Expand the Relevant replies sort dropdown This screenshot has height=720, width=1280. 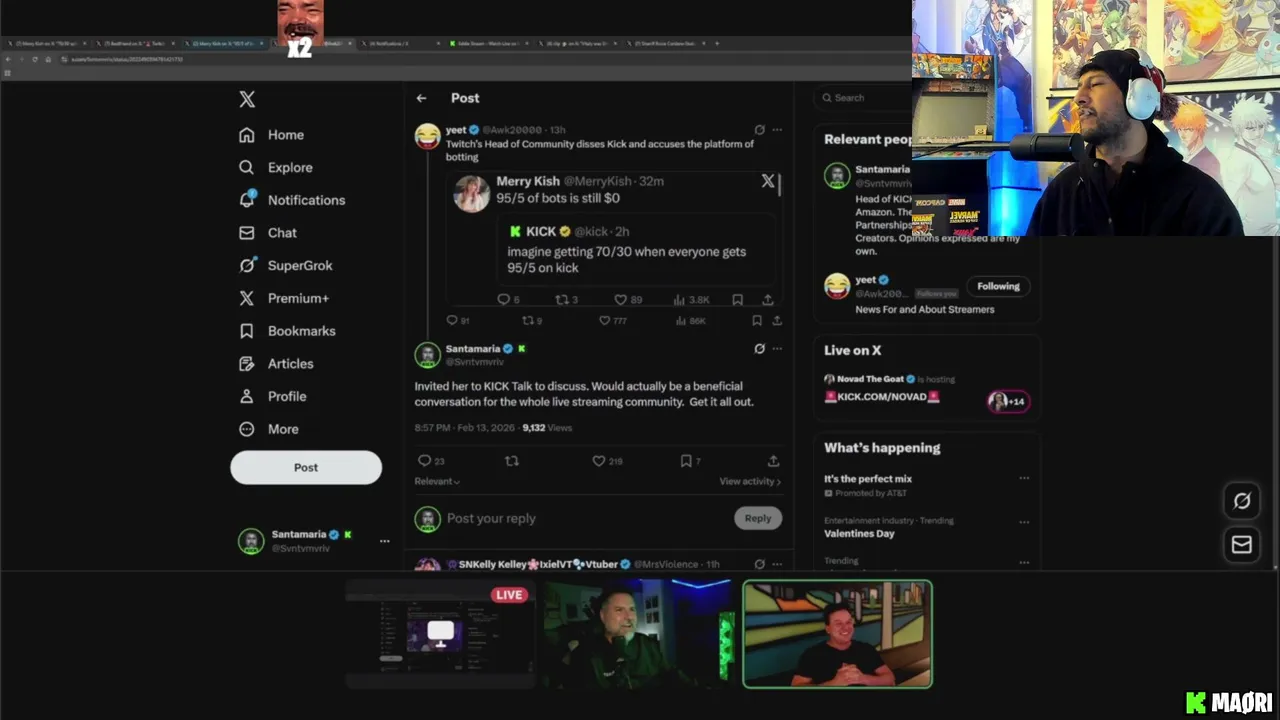point(437,482)
